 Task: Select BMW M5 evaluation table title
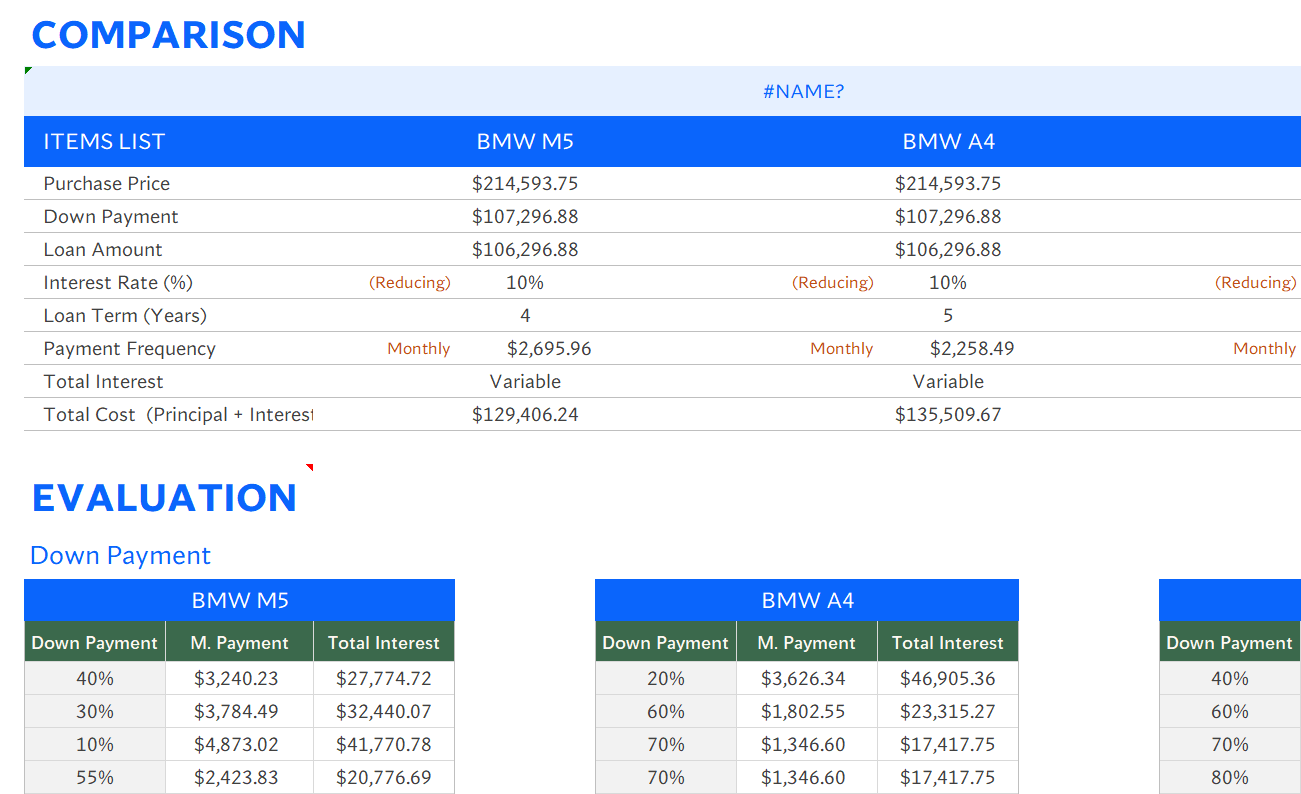(x=240, y=600)
